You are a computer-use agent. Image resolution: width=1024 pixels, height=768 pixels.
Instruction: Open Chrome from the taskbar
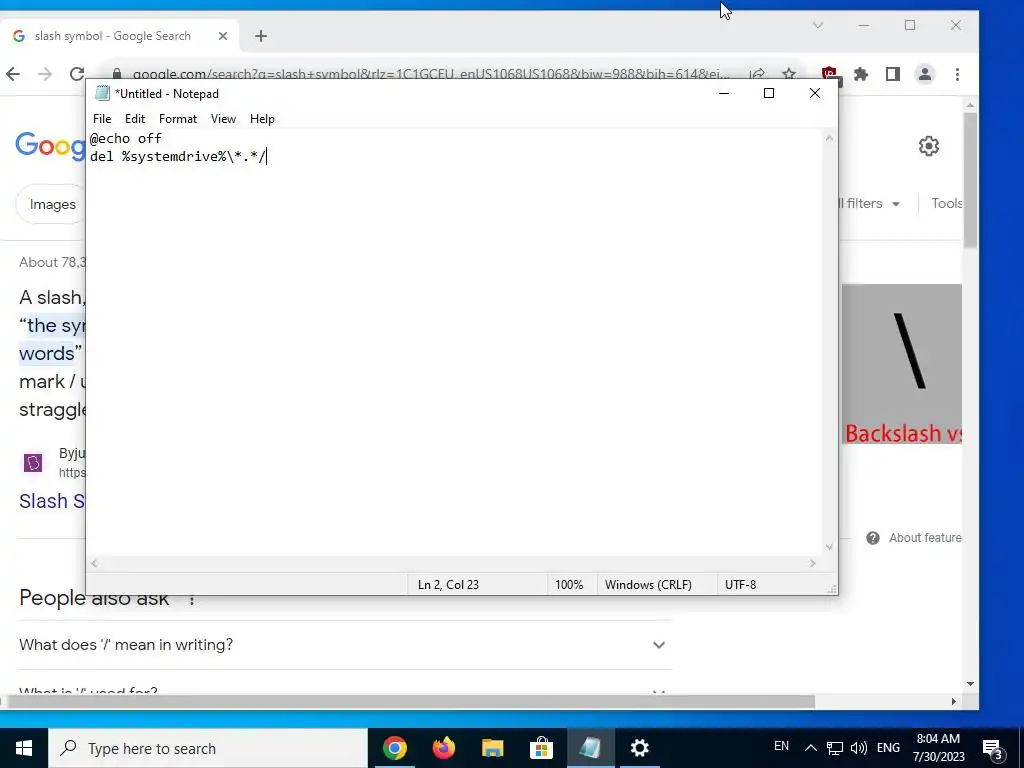click(394, 748)
